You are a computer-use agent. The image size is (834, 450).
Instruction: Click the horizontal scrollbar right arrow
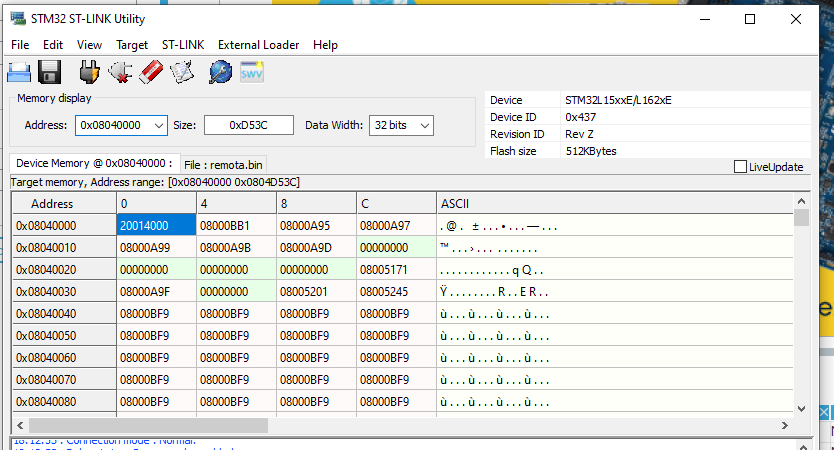coord(785,426)
